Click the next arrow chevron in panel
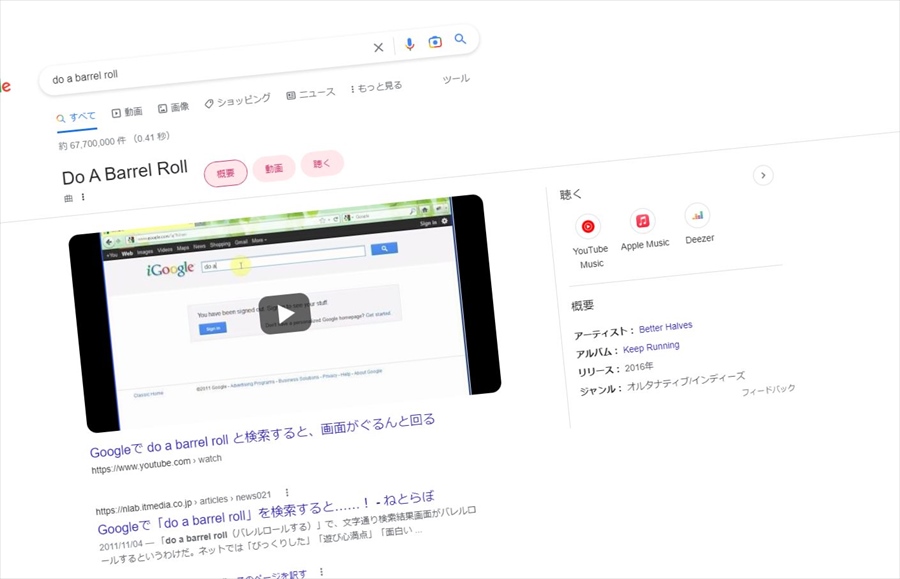The height and width of the screenshot is (579, 900). [763, 176]
